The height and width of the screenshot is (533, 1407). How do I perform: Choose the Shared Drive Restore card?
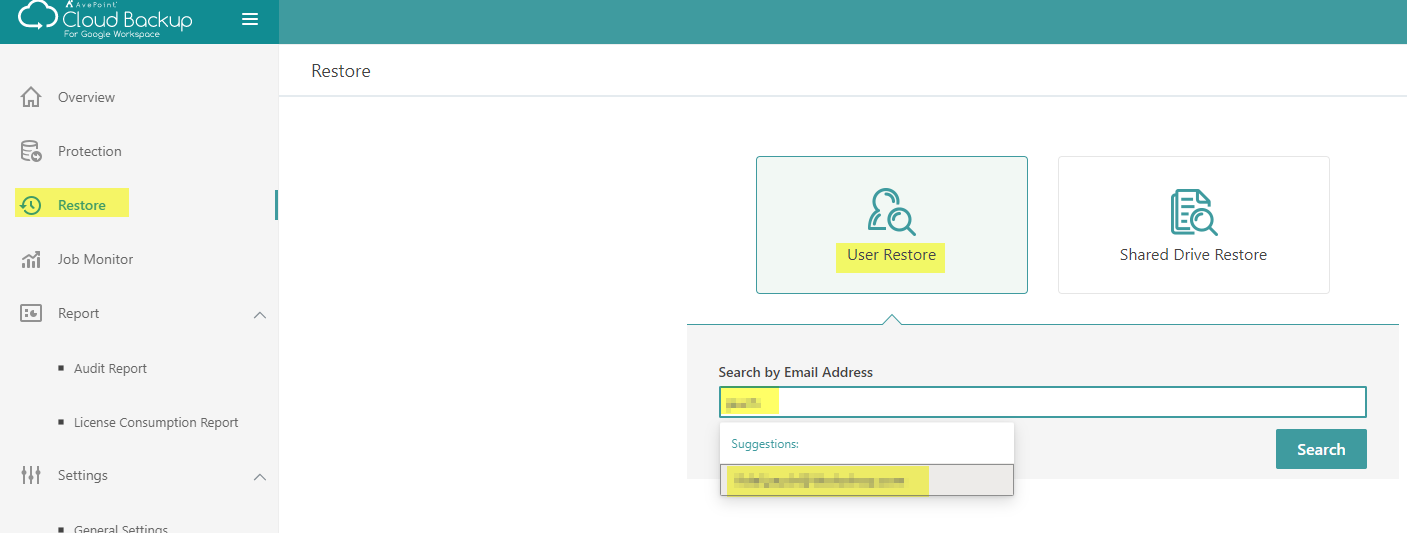(x=1193, y=225)
